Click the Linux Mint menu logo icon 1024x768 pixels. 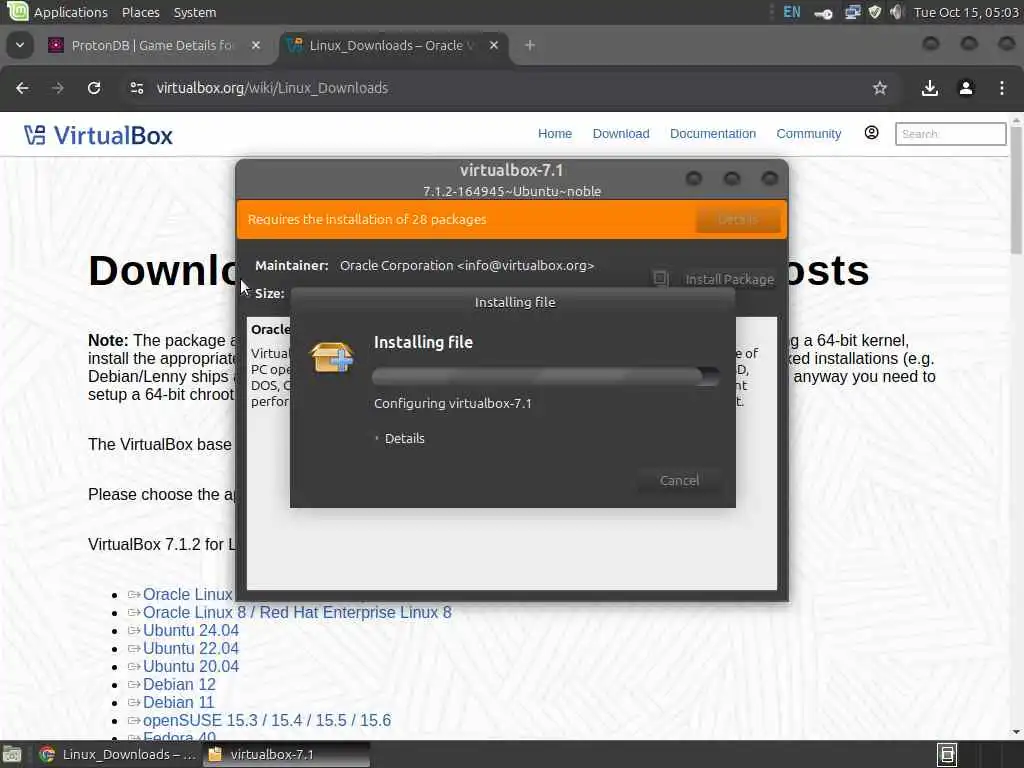pyautogui.click(x=17, y=11)
